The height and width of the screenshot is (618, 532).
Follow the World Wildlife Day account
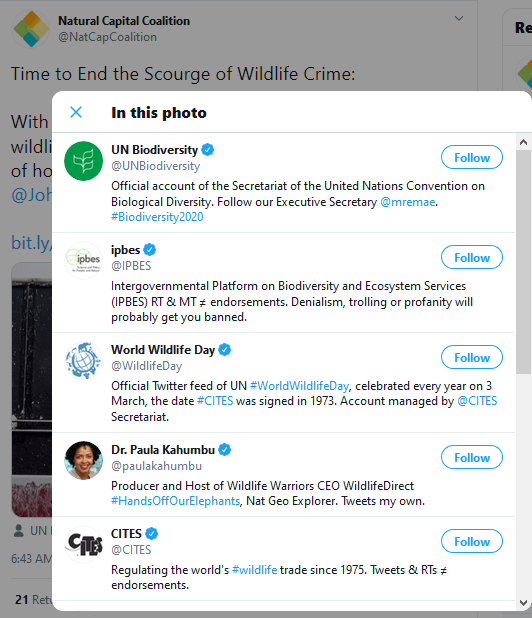point(472,357)
